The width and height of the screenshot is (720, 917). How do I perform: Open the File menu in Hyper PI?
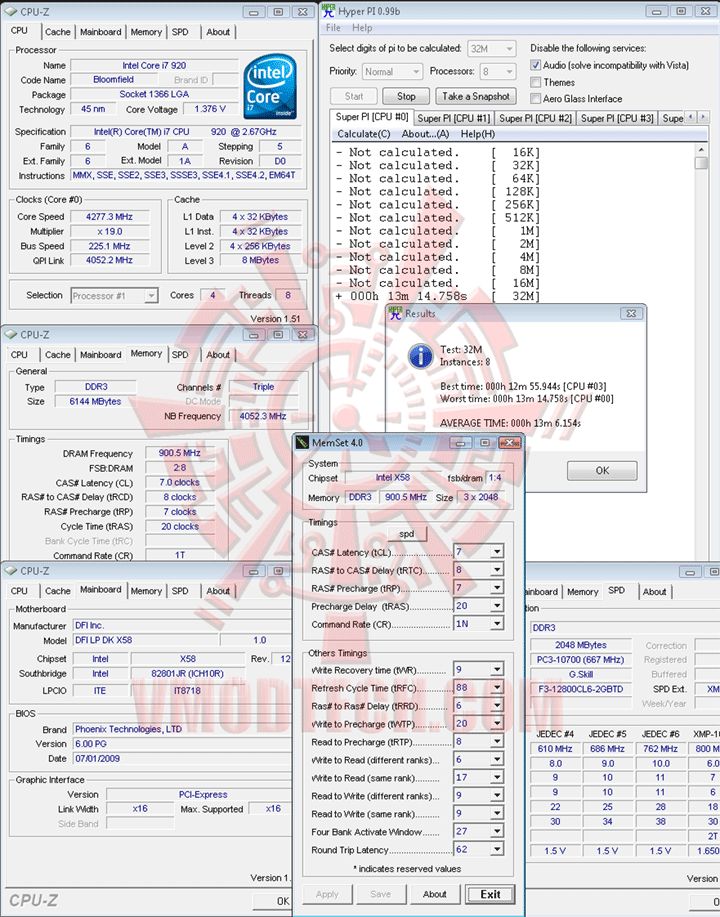click(333, 27)
